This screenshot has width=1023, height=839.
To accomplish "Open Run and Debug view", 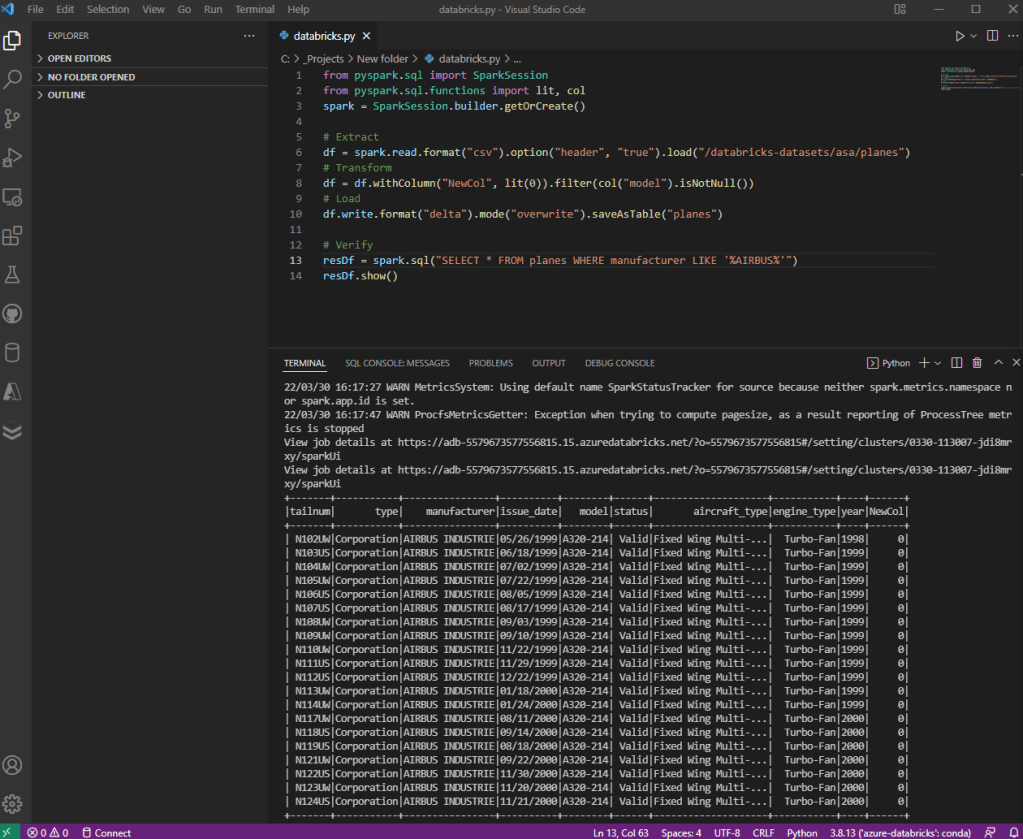I will (13, 157).
